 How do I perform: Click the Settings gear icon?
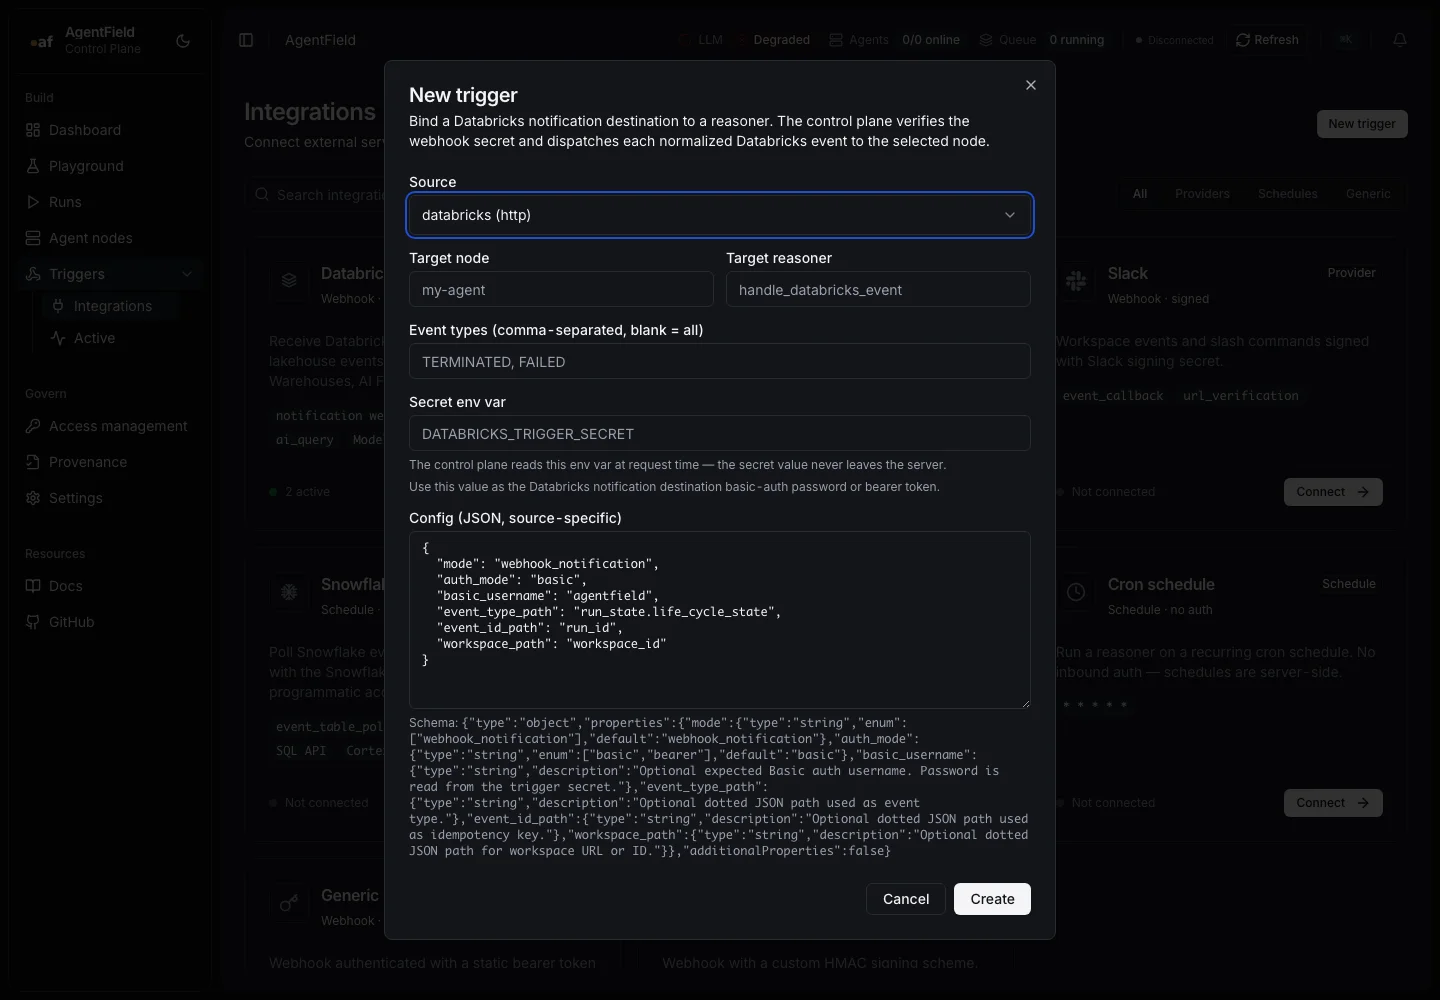[33, 498]
